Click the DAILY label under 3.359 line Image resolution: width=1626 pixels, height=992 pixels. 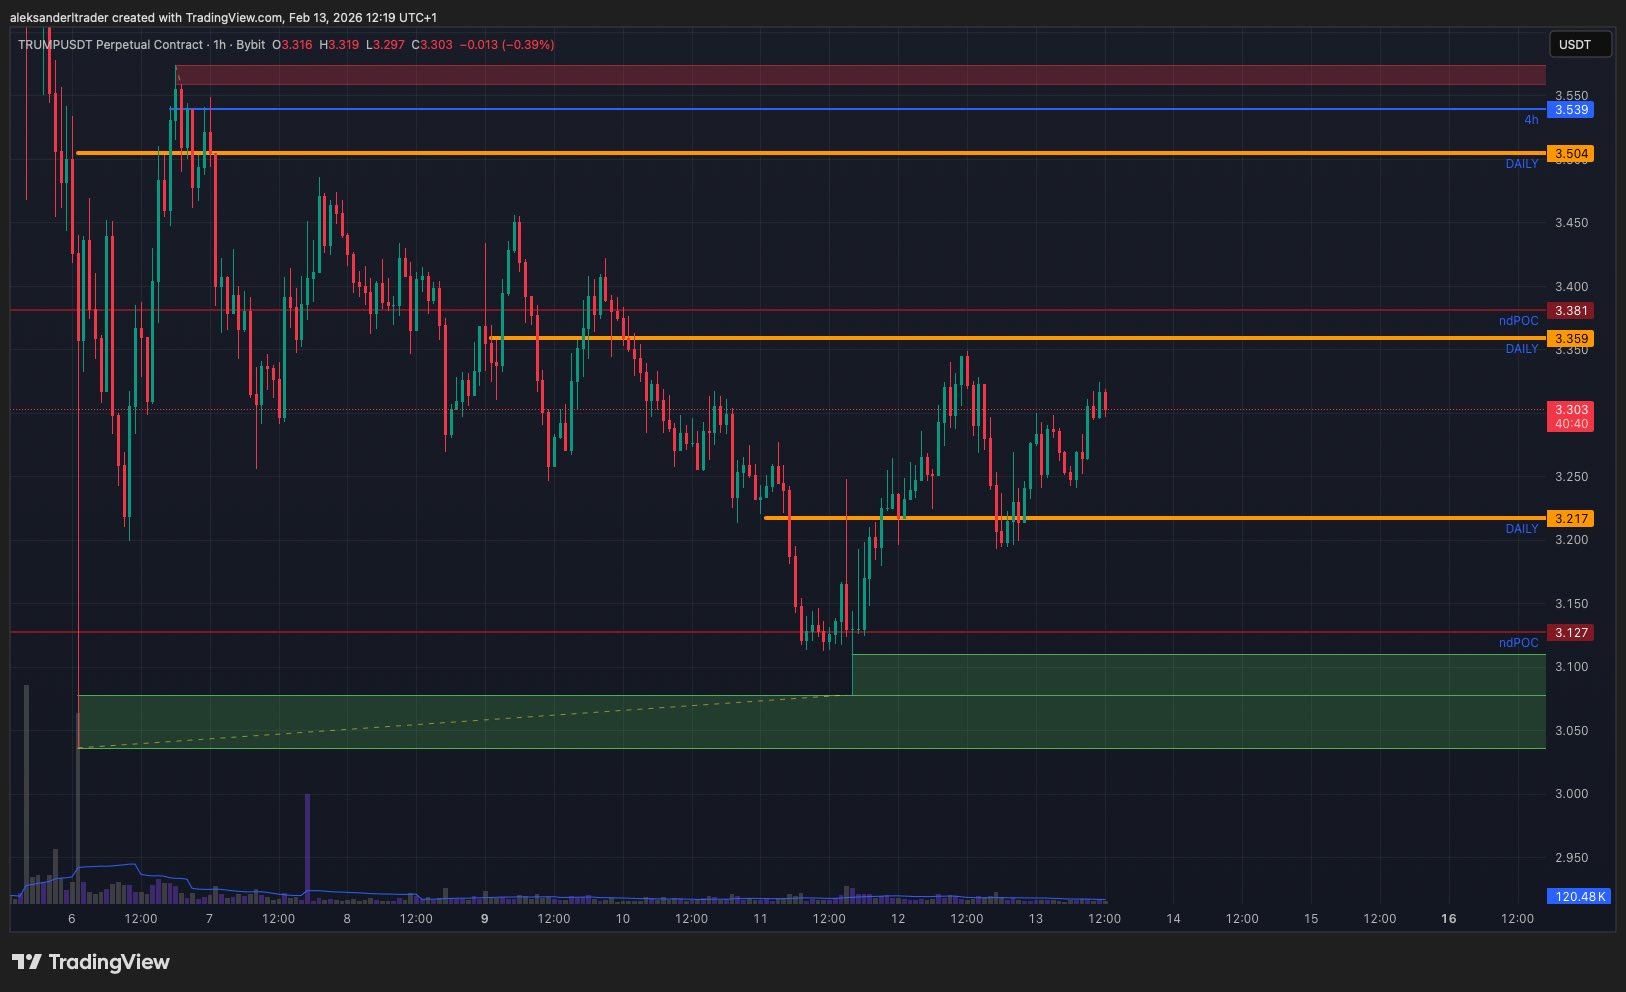click(1522, 349)
